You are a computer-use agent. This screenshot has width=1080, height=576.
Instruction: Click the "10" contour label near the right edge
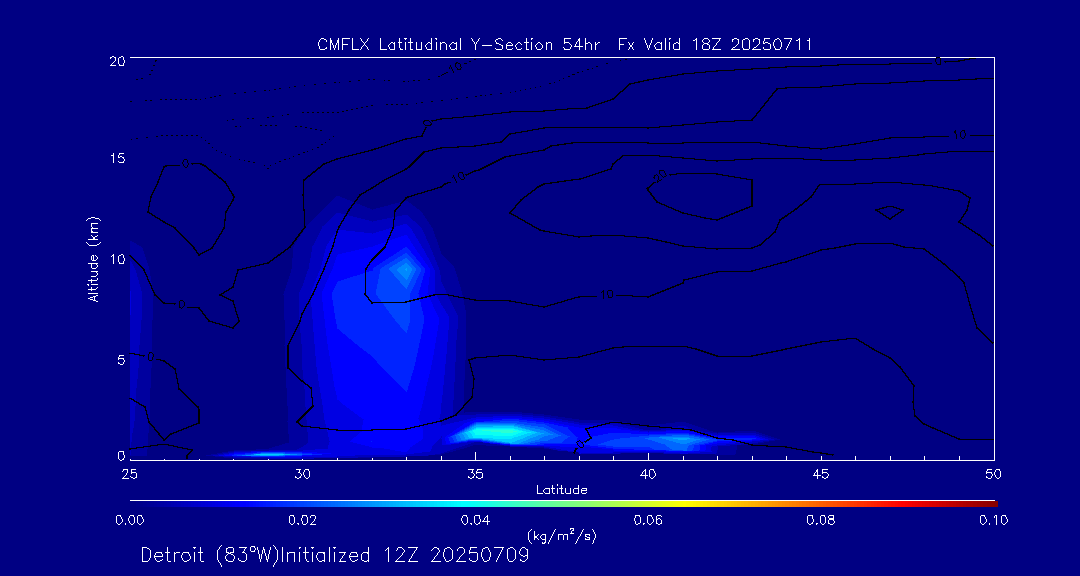pos(959,136)
